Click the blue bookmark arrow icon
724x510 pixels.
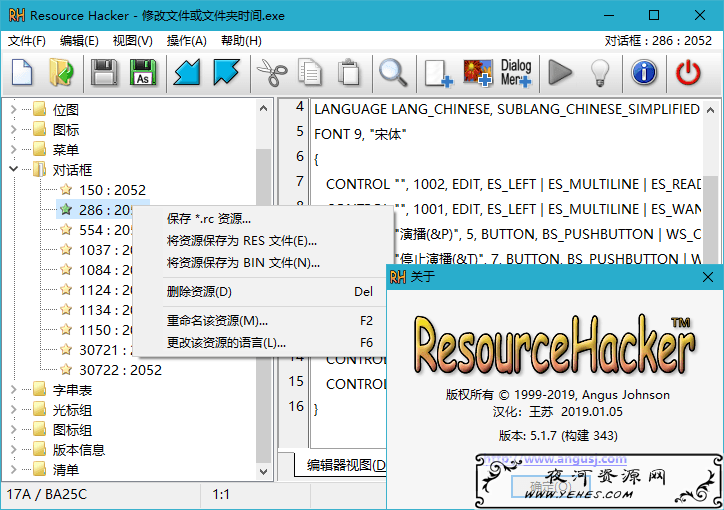pyautogui.click(x=226, y=72)
